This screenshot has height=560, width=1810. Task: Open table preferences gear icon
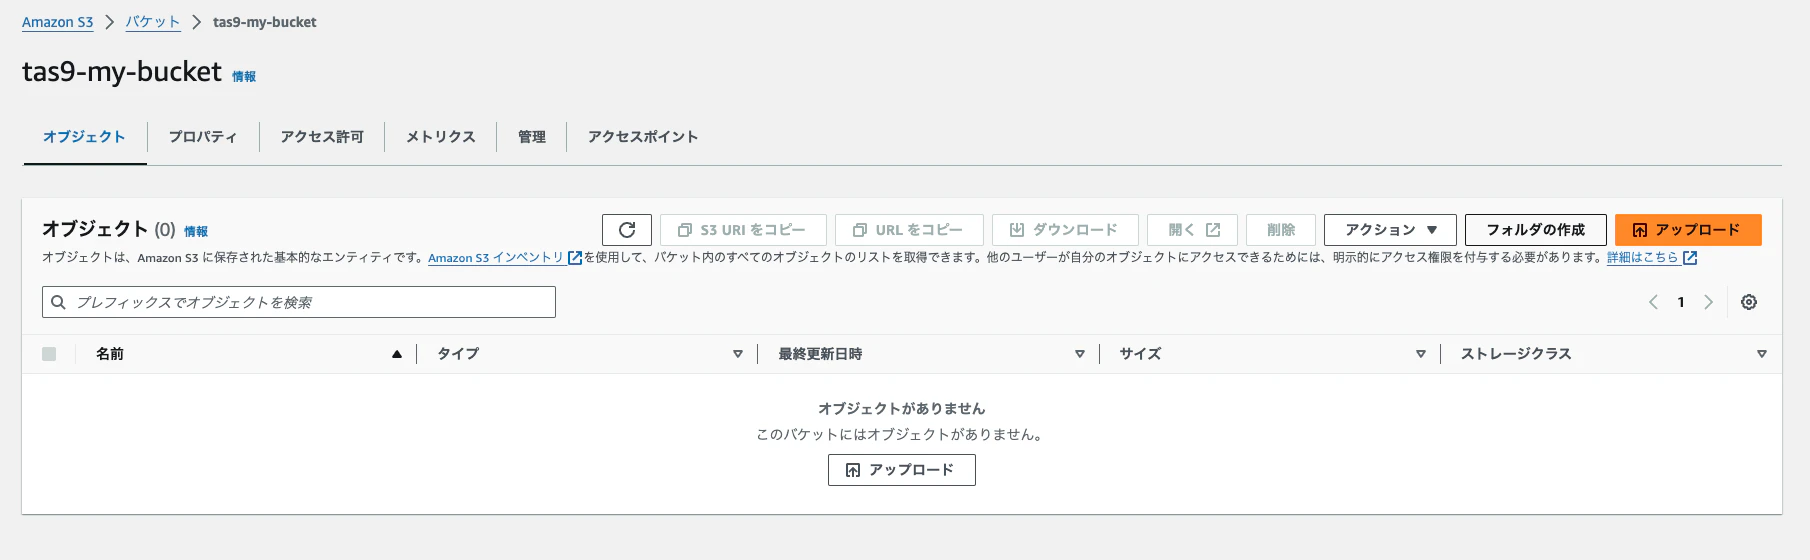[x=1749, y=302]
